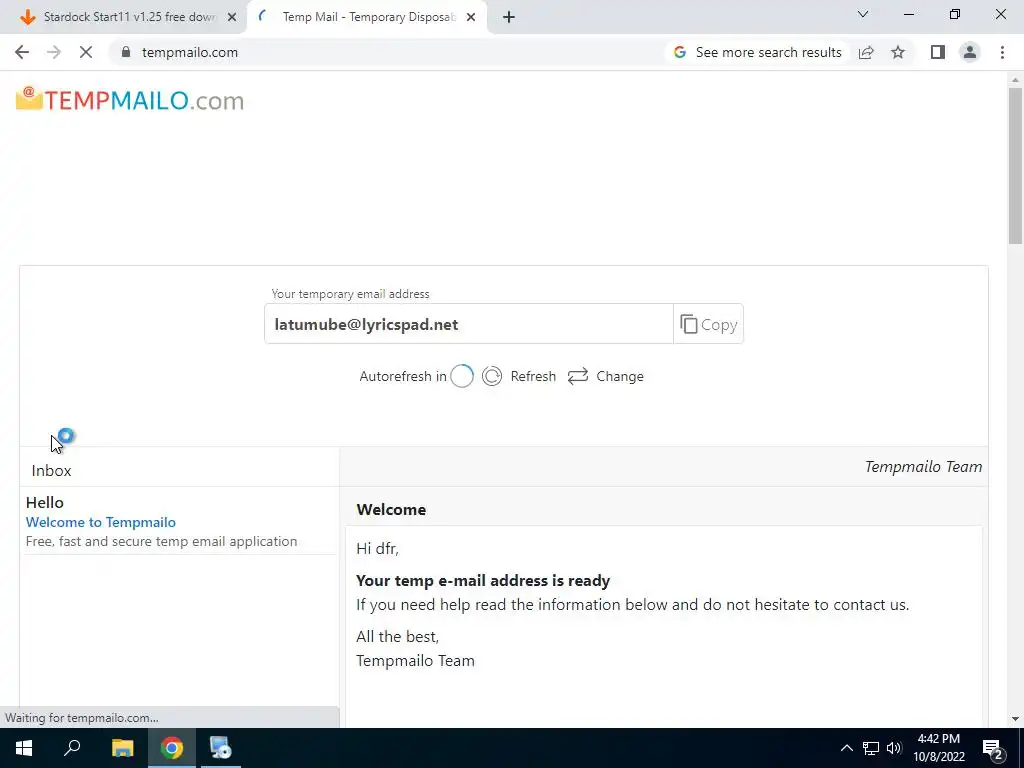
Task: Click 'Your temp e-mail address is ready' text
Action: click(483, 581)
